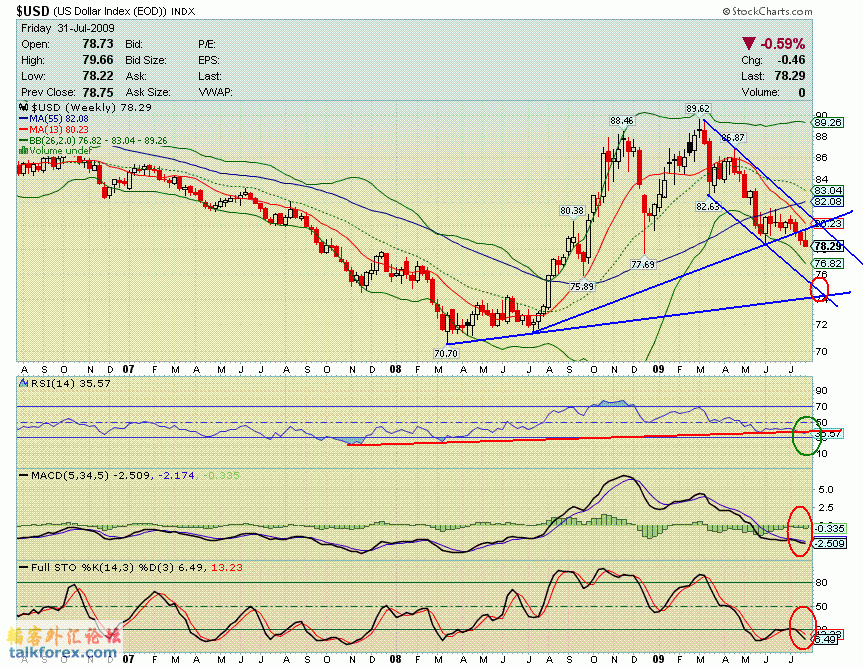Click the Chg value -0.46
The height and width of the screenshot is (668, 863).
(791, 60)
